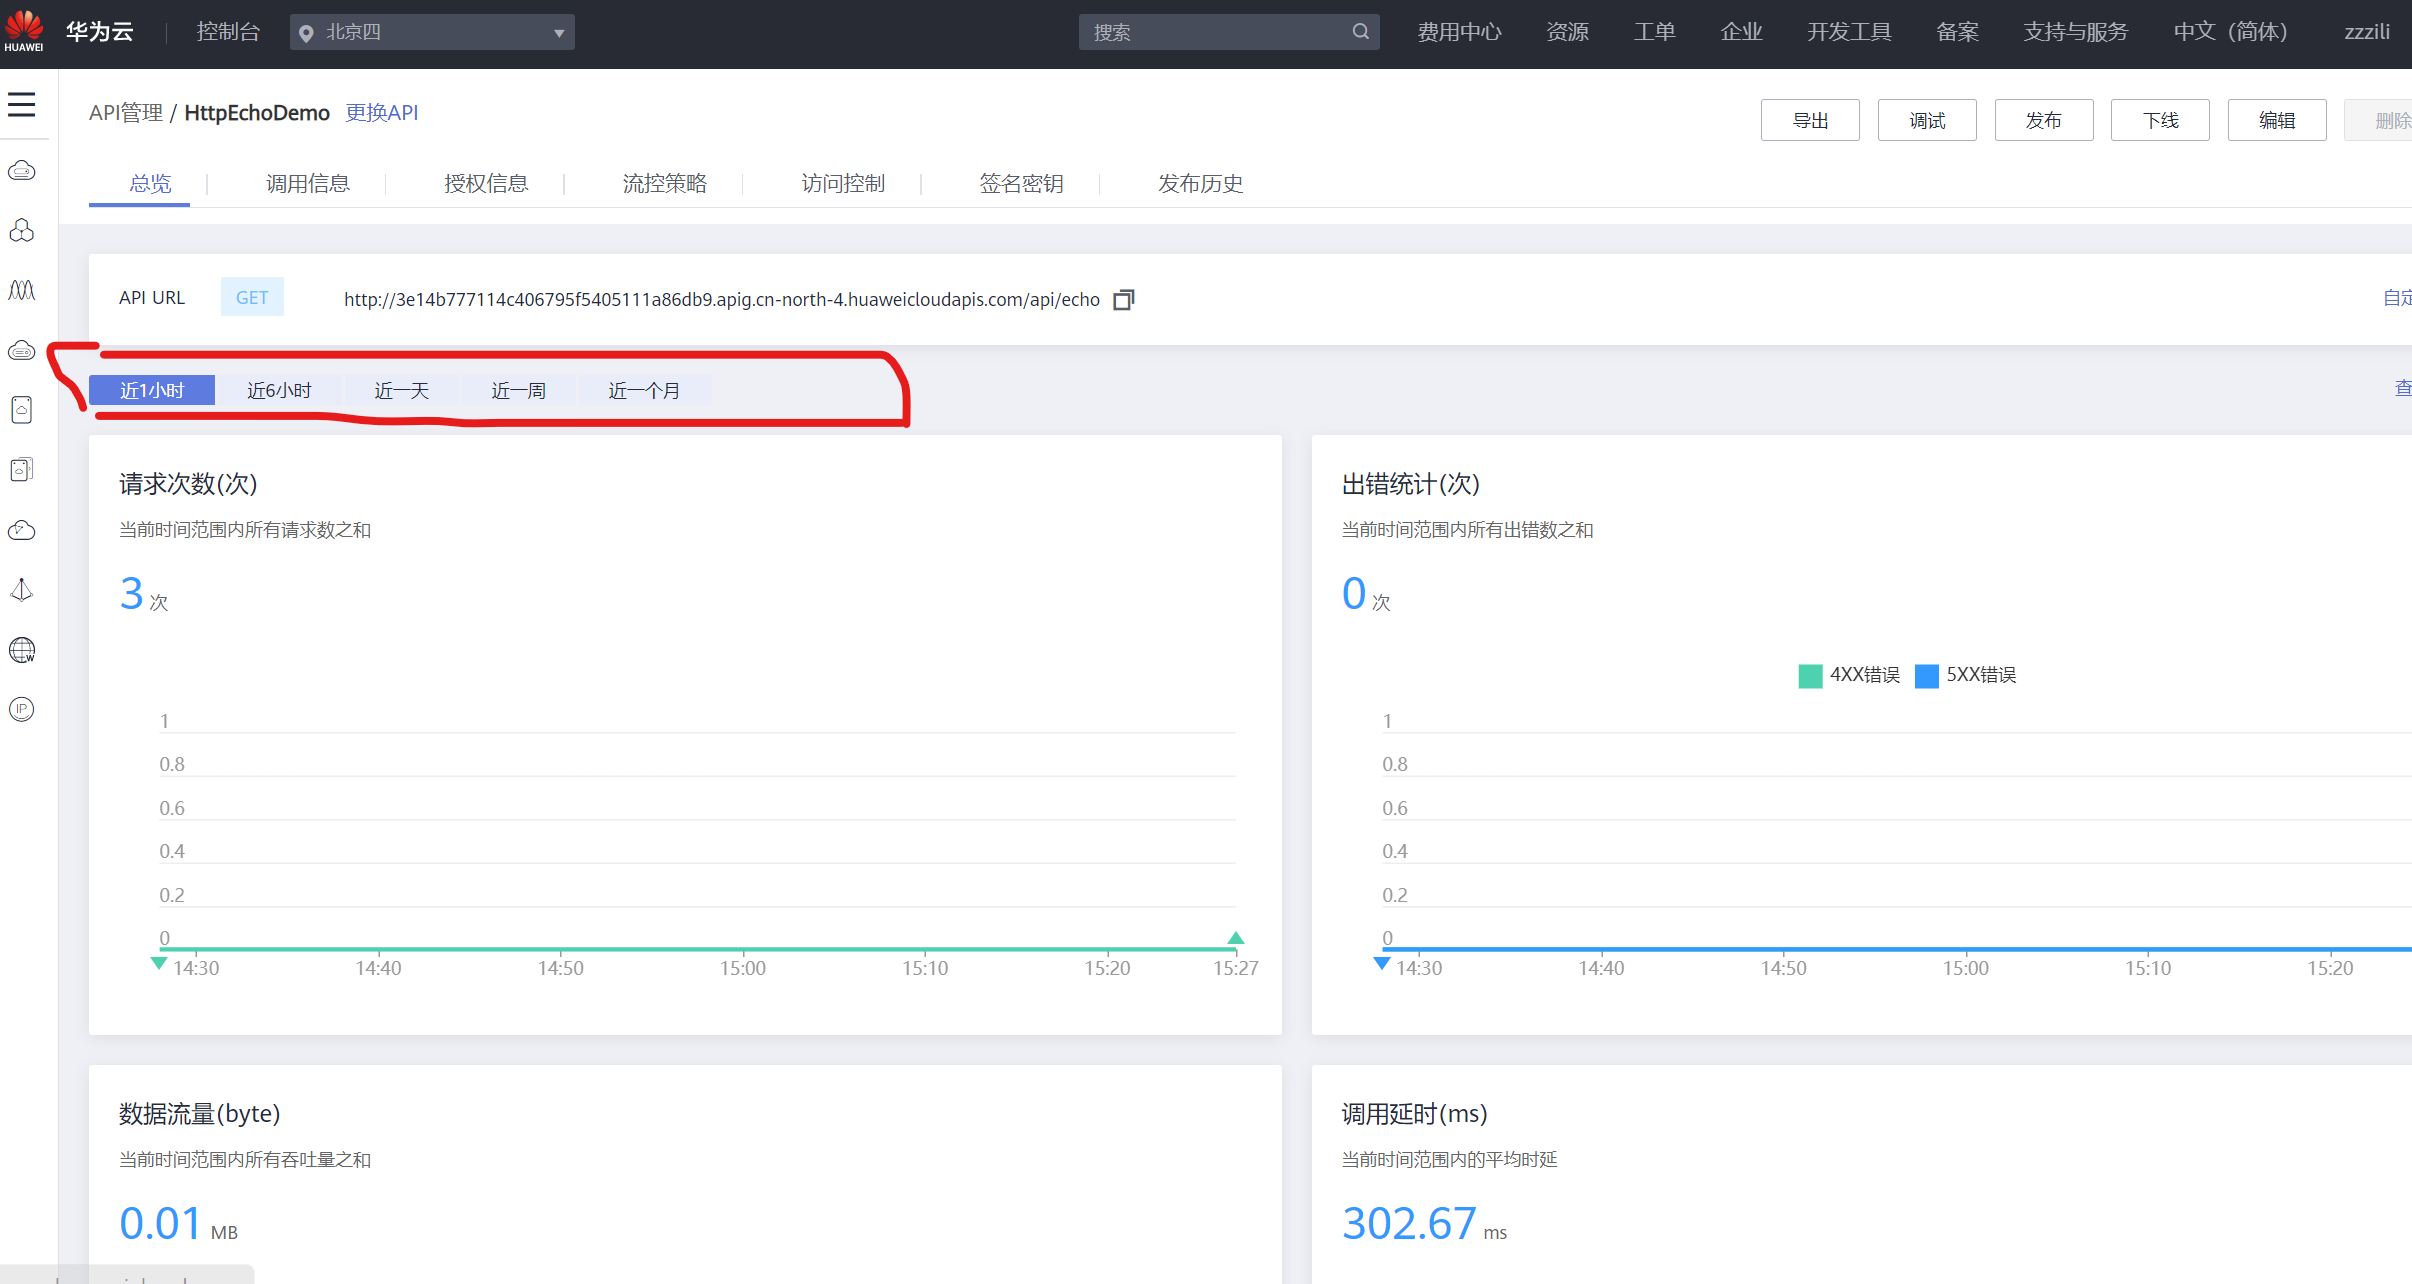
Task: Switch to the 授权信息 tab
Action: pyautogui.click(x=486, y=183)
